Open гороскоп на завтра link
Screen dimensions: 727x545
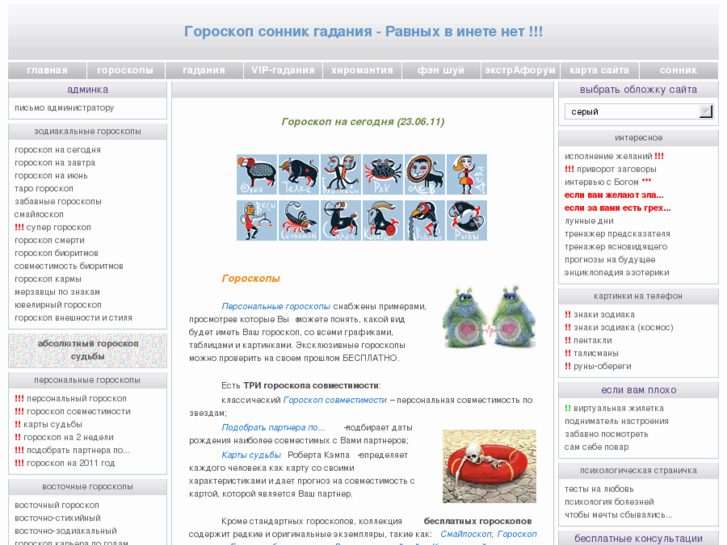point(55,163)
